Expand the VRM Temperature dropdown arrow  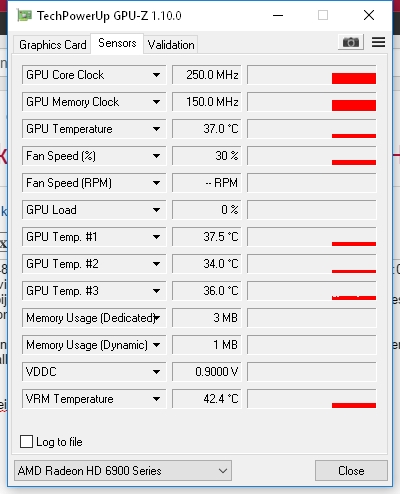click(156, 399)
